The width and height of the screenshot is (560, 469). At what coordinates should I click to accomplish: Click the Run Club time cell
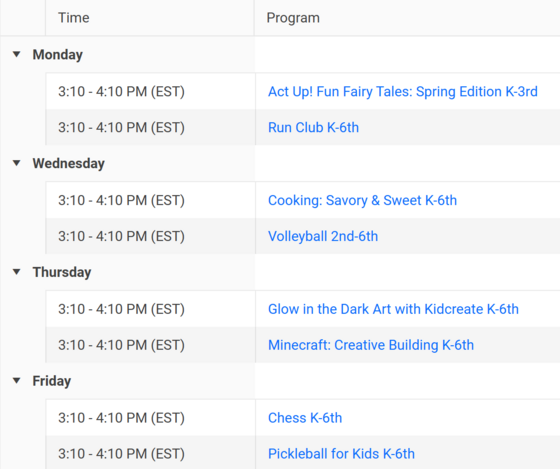tap(151, 128)
